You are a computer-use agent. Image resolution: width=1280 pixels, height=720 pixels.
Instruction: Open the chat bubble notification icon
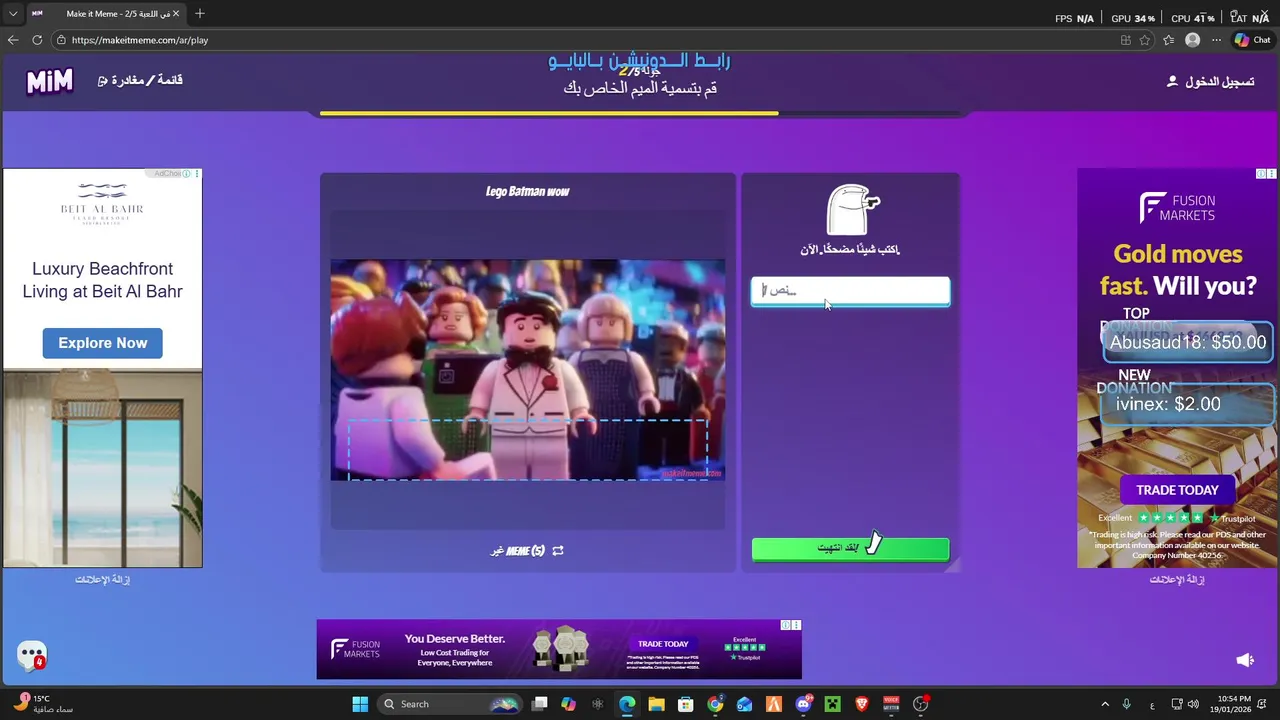tap(32, 656)
